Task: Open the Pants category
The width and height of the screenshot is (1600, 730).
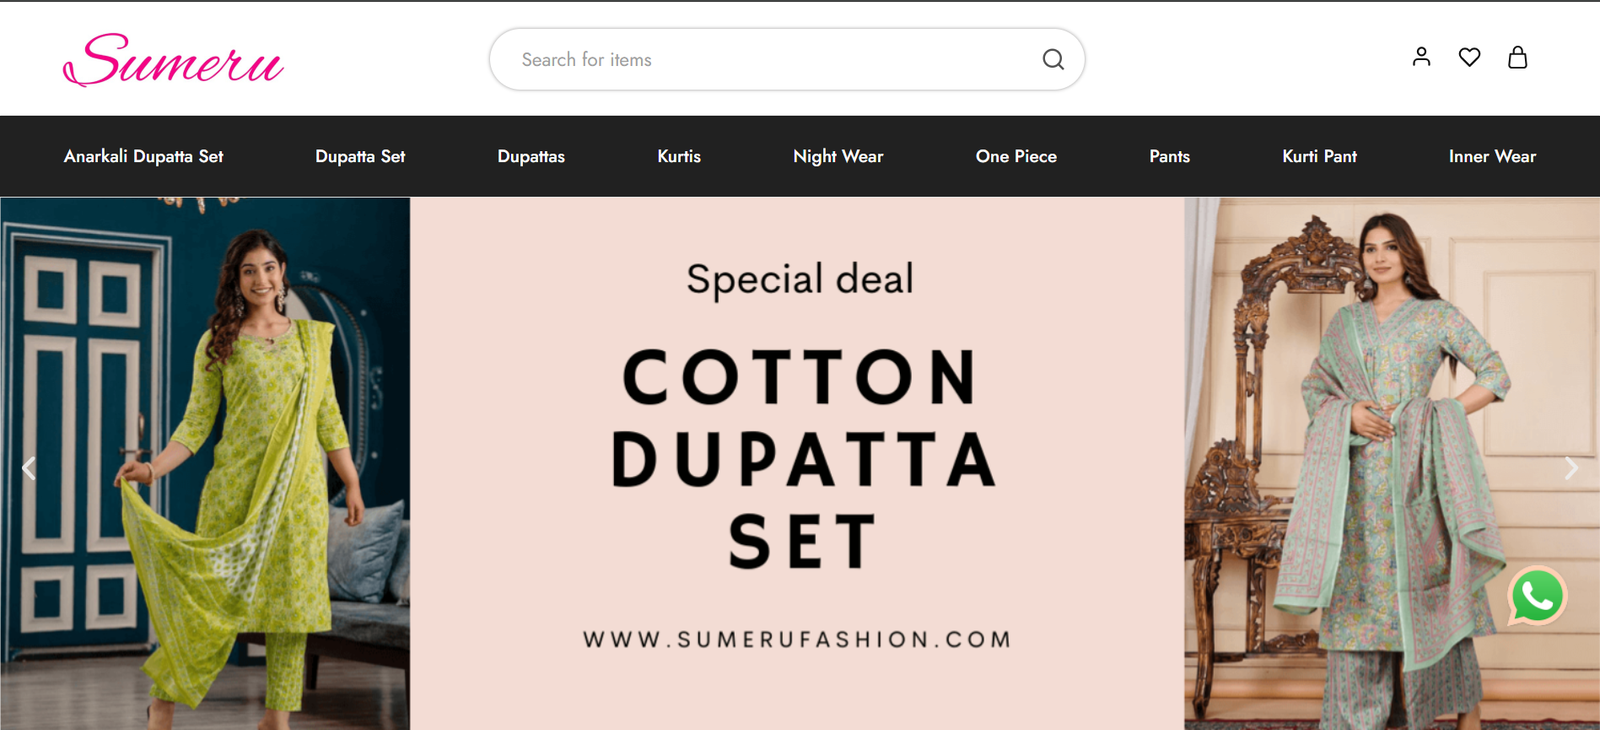Action: click(x=1169, y=156)
